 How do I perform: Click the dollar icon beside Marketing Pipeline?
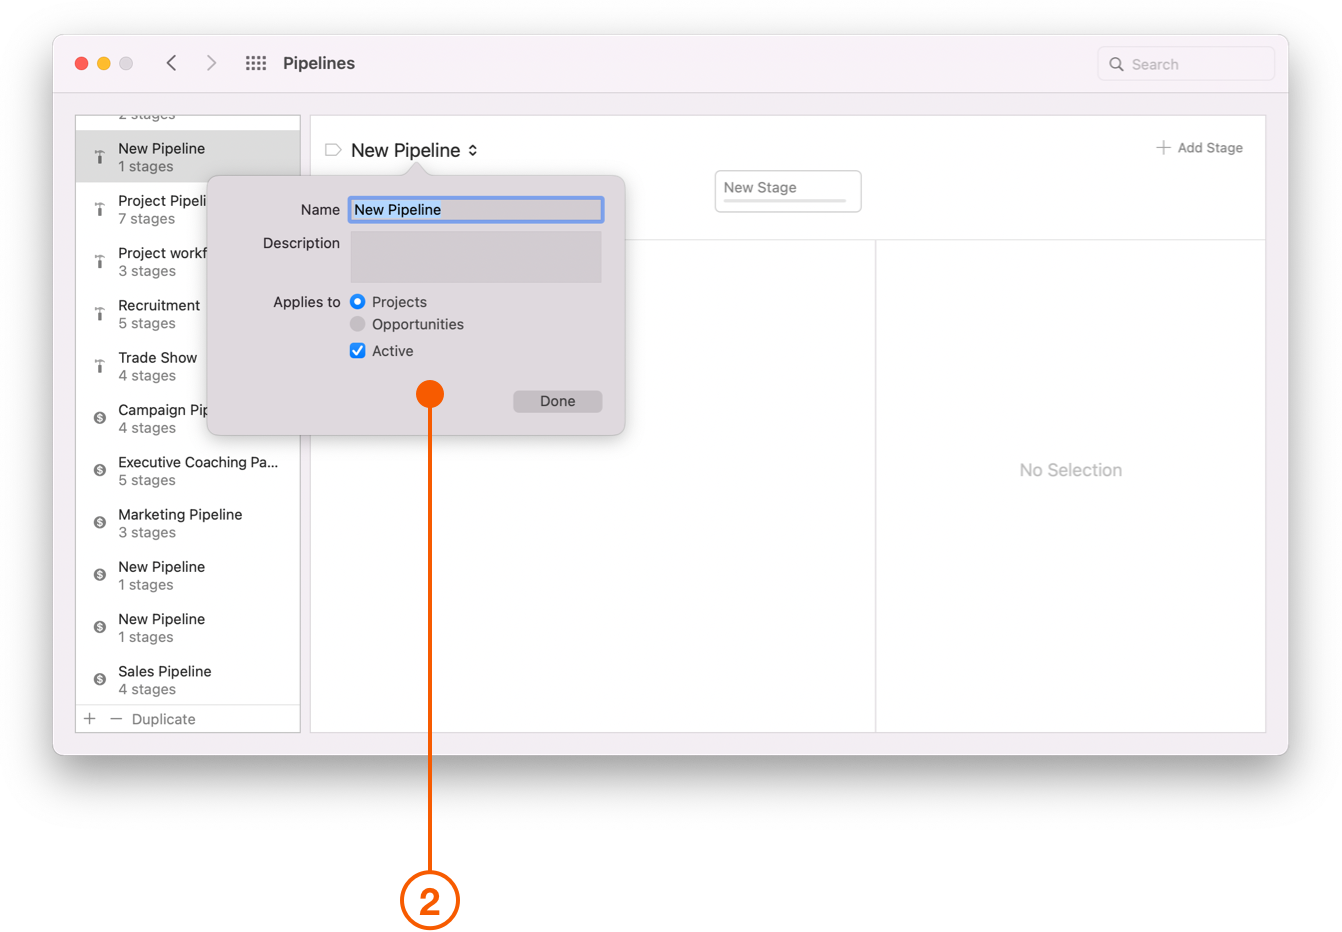[99, 521]
